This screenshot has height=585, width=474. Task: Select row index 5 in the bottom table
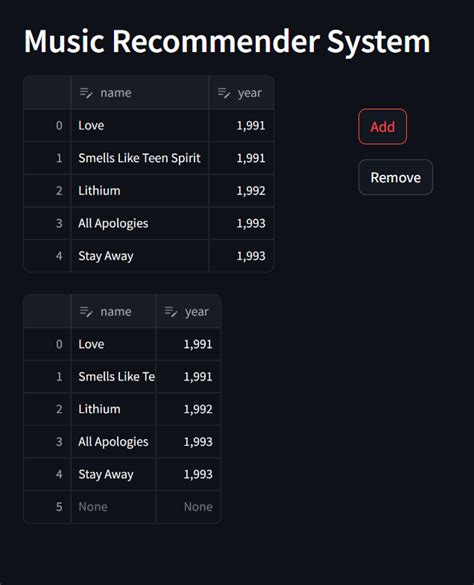point(47,507)
